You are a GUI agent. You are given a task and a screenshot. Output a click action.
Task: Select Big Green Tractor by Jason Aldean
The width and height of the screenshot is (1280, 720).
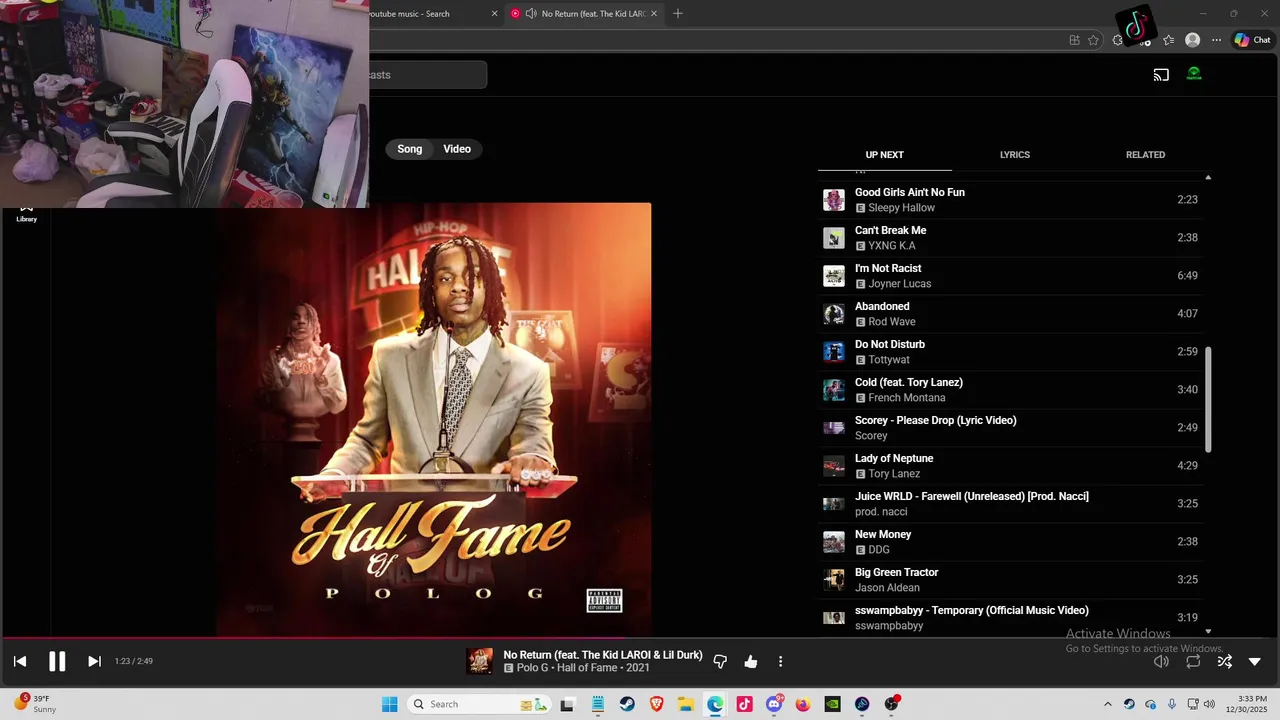pos(1010,580)
